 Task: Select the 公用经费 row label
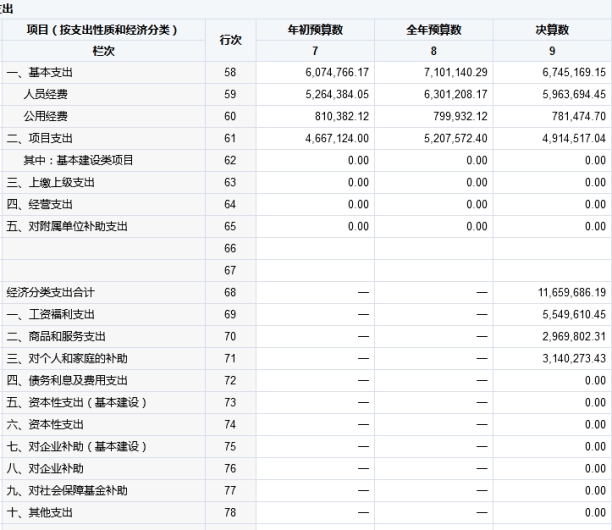click(45, 117)
